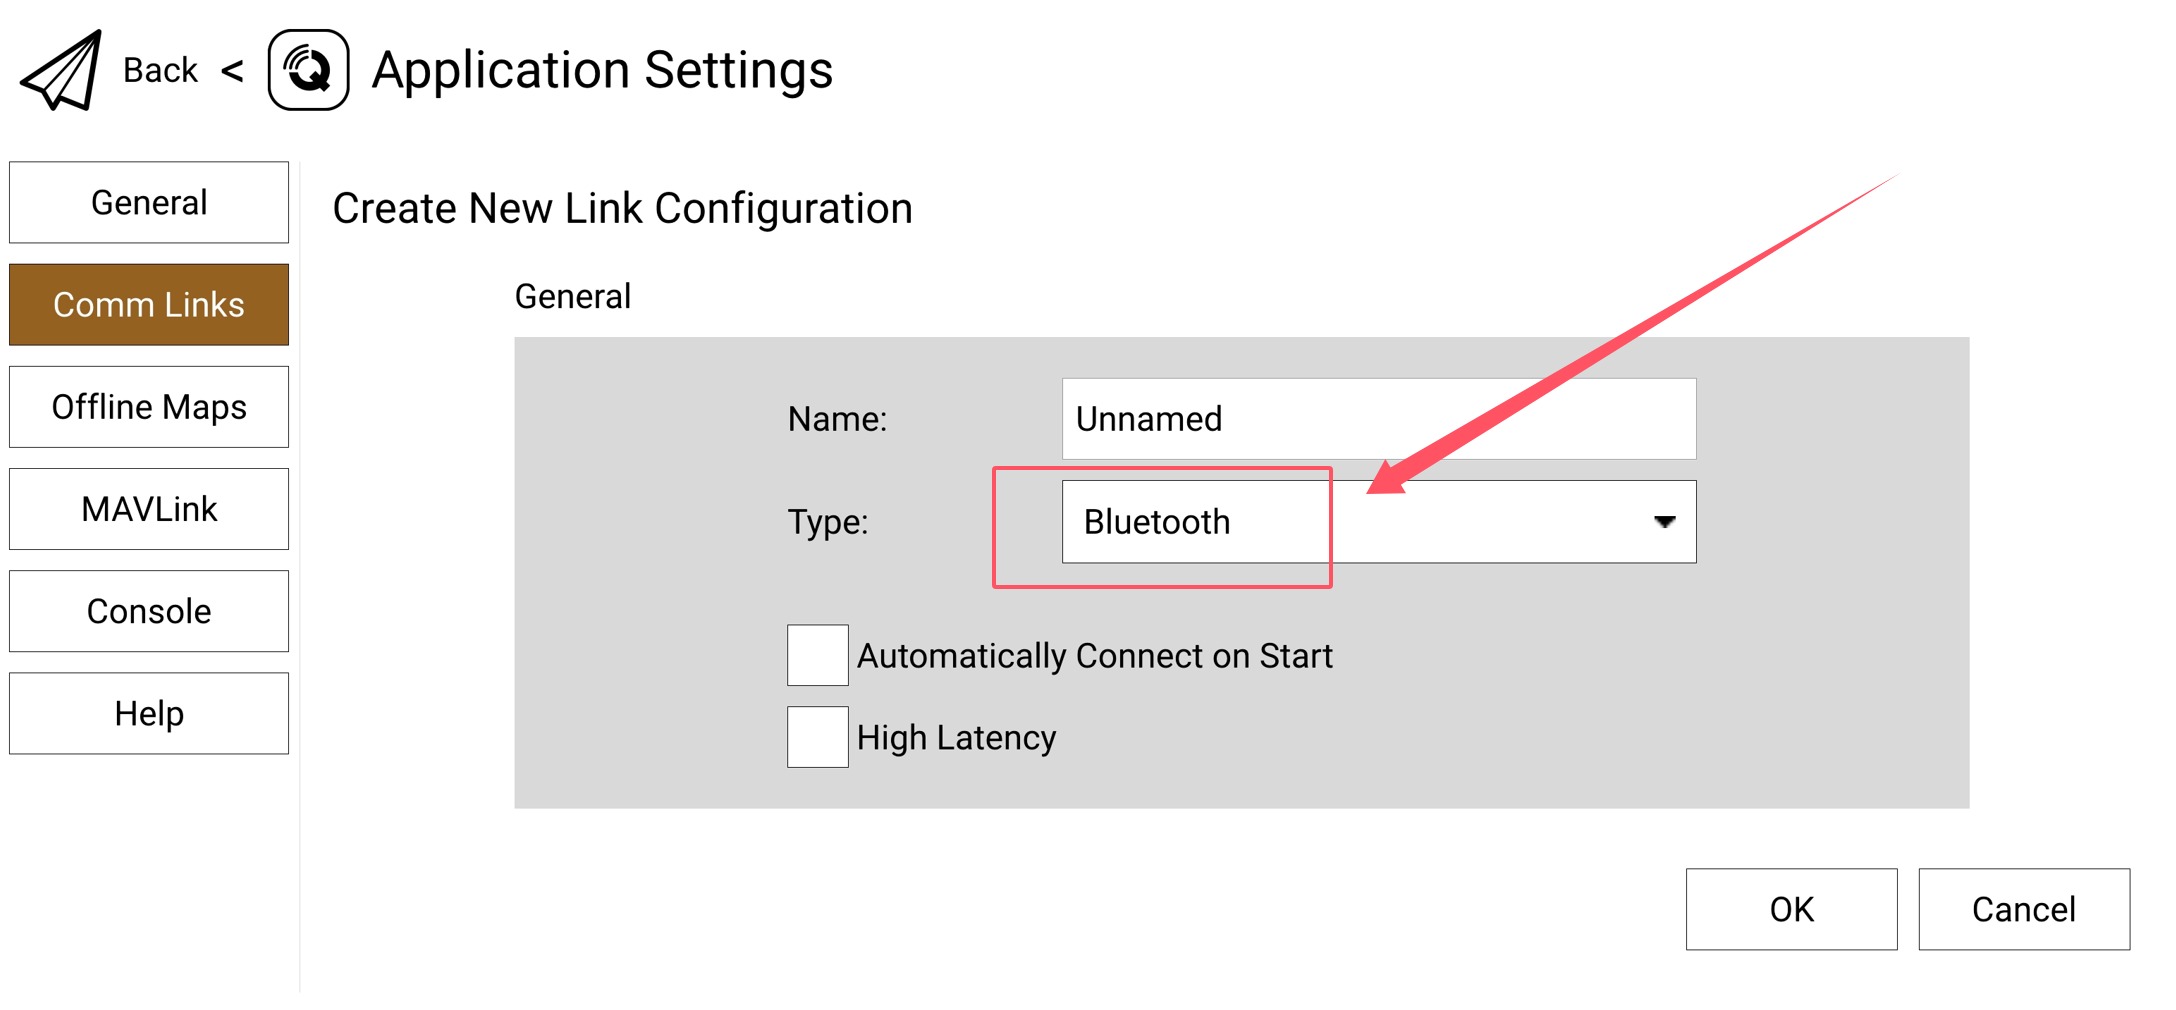Click the less-than chevron beside Back
Image resolution: width=2176 pixels, height=1010 pixels.
232,71
